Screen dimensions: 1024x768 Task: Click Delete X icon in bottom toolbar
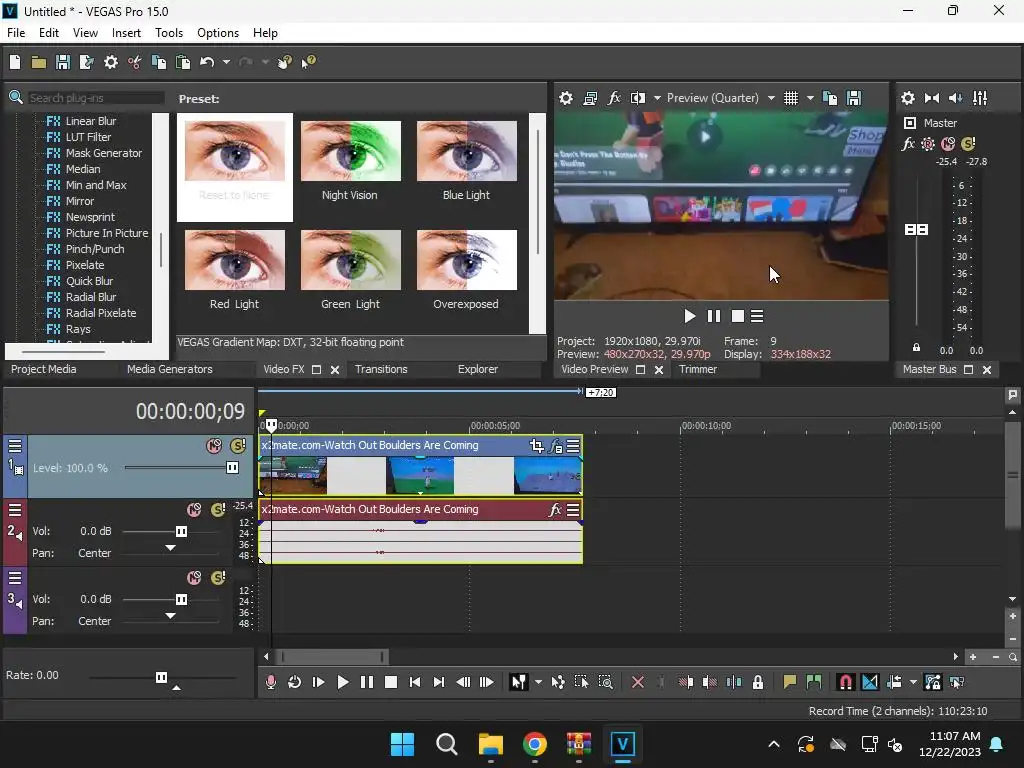(638, 682)
